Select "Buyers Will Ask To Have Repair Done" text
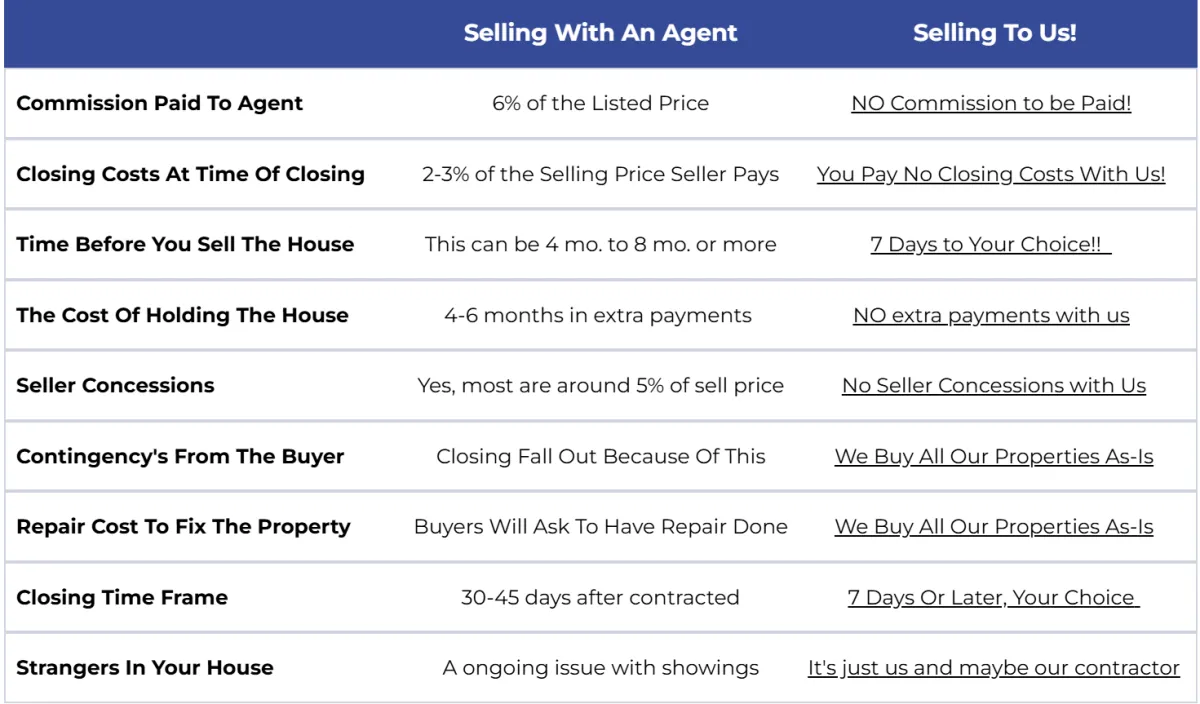The width and height of the screenshot is (1200, 704). (600, 527)
